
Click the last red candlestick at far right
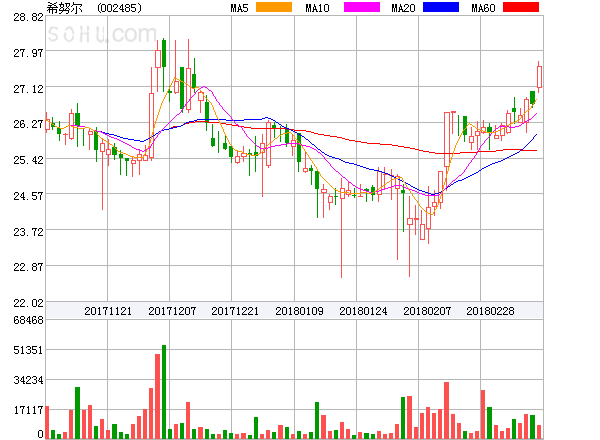pos(539,77)
